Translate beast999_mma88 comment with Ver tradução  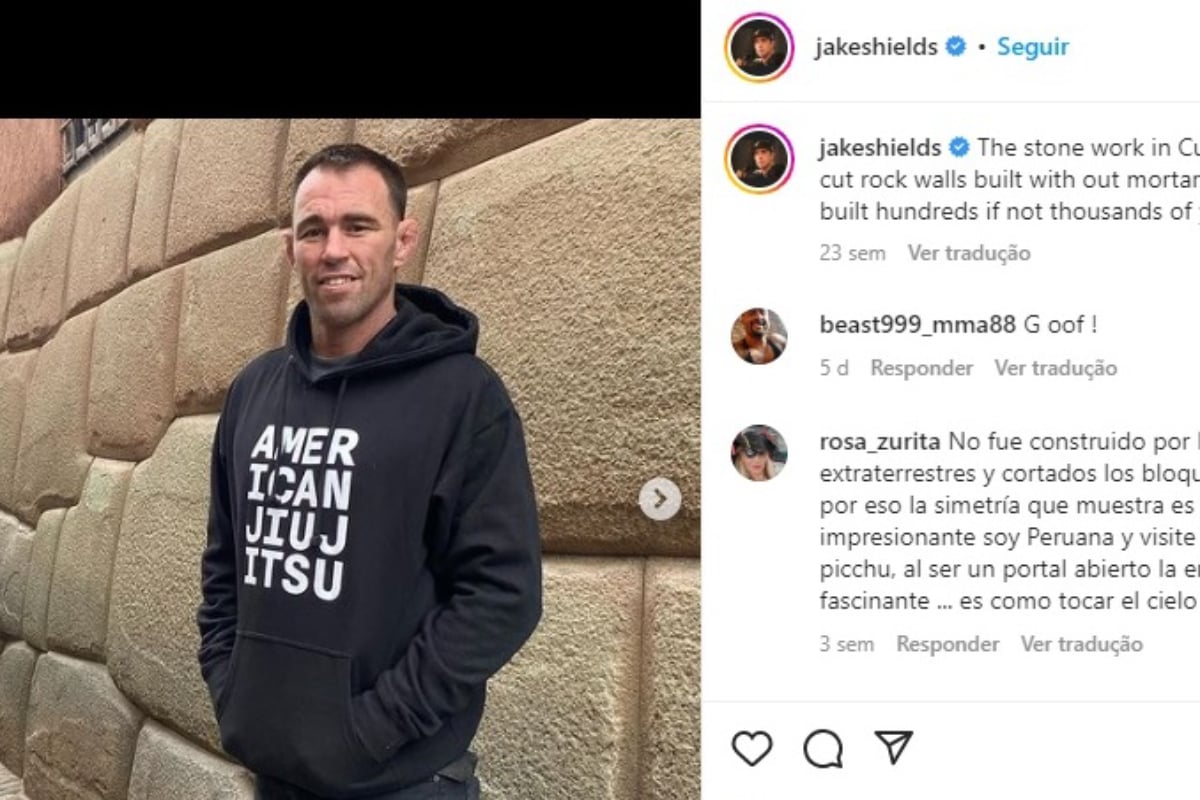[1055, 368]
